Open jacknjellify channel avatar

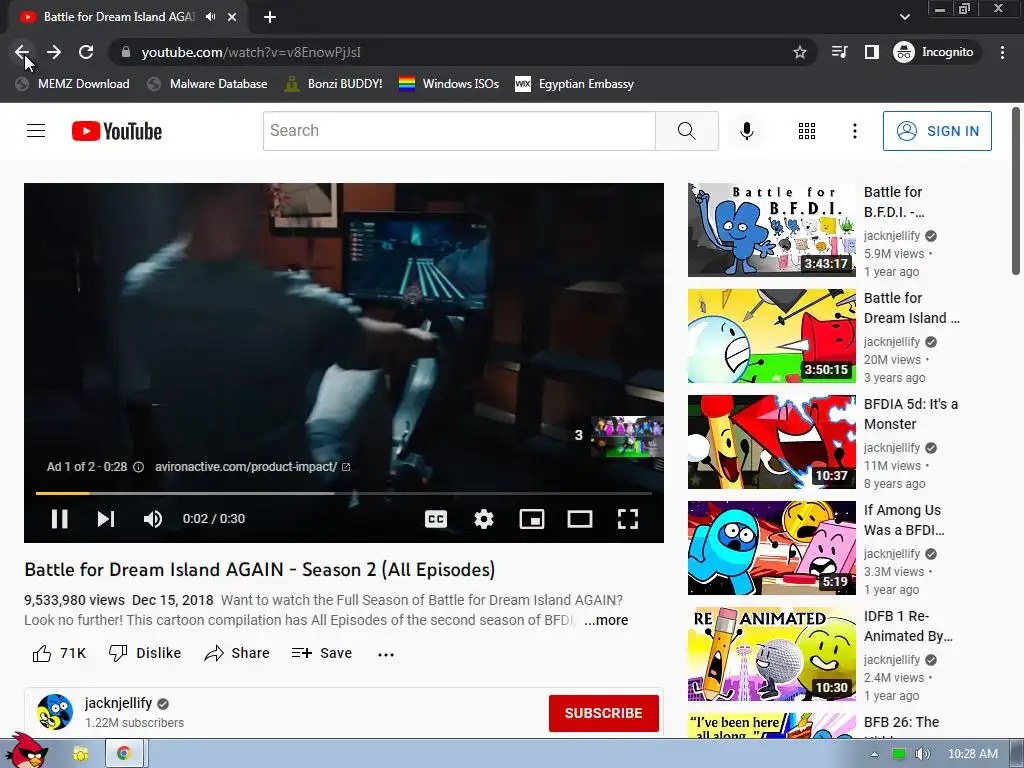55,712
